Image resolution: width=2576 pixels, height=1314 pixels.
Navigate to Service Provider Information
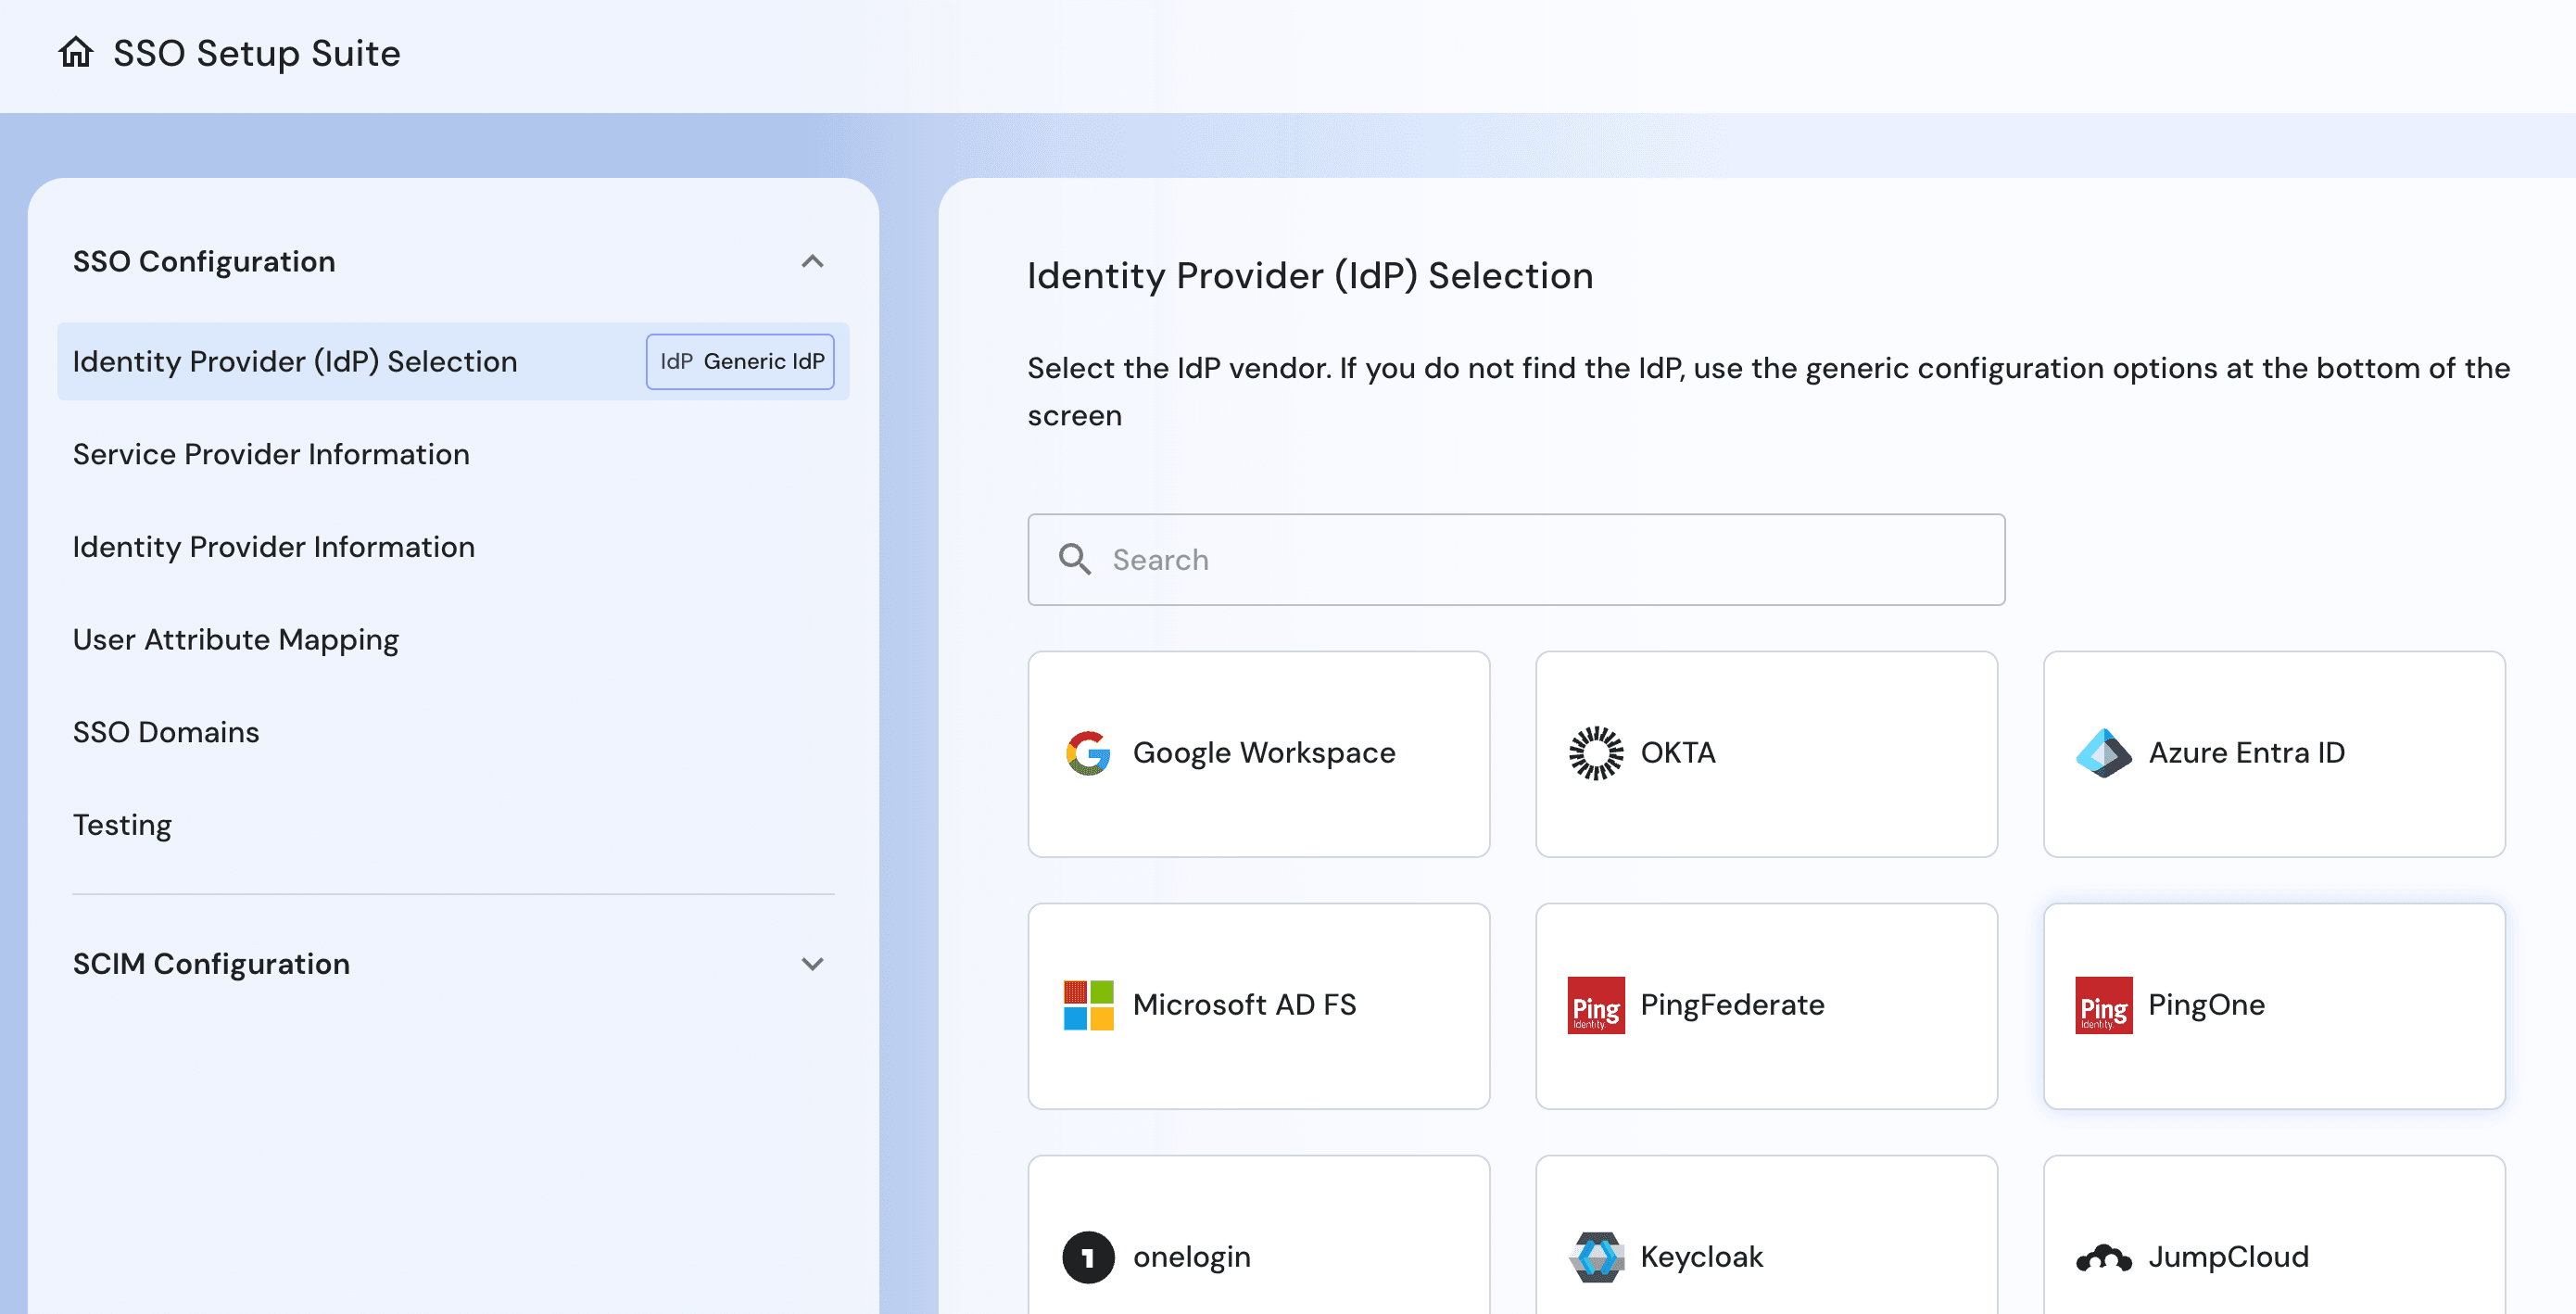pyautogui.click(x=271, y=454)
